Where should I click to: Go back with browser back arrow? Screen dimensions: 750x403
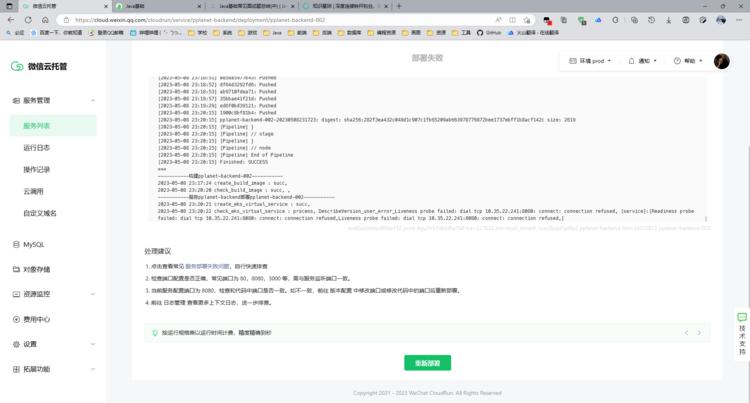[11, 20]
